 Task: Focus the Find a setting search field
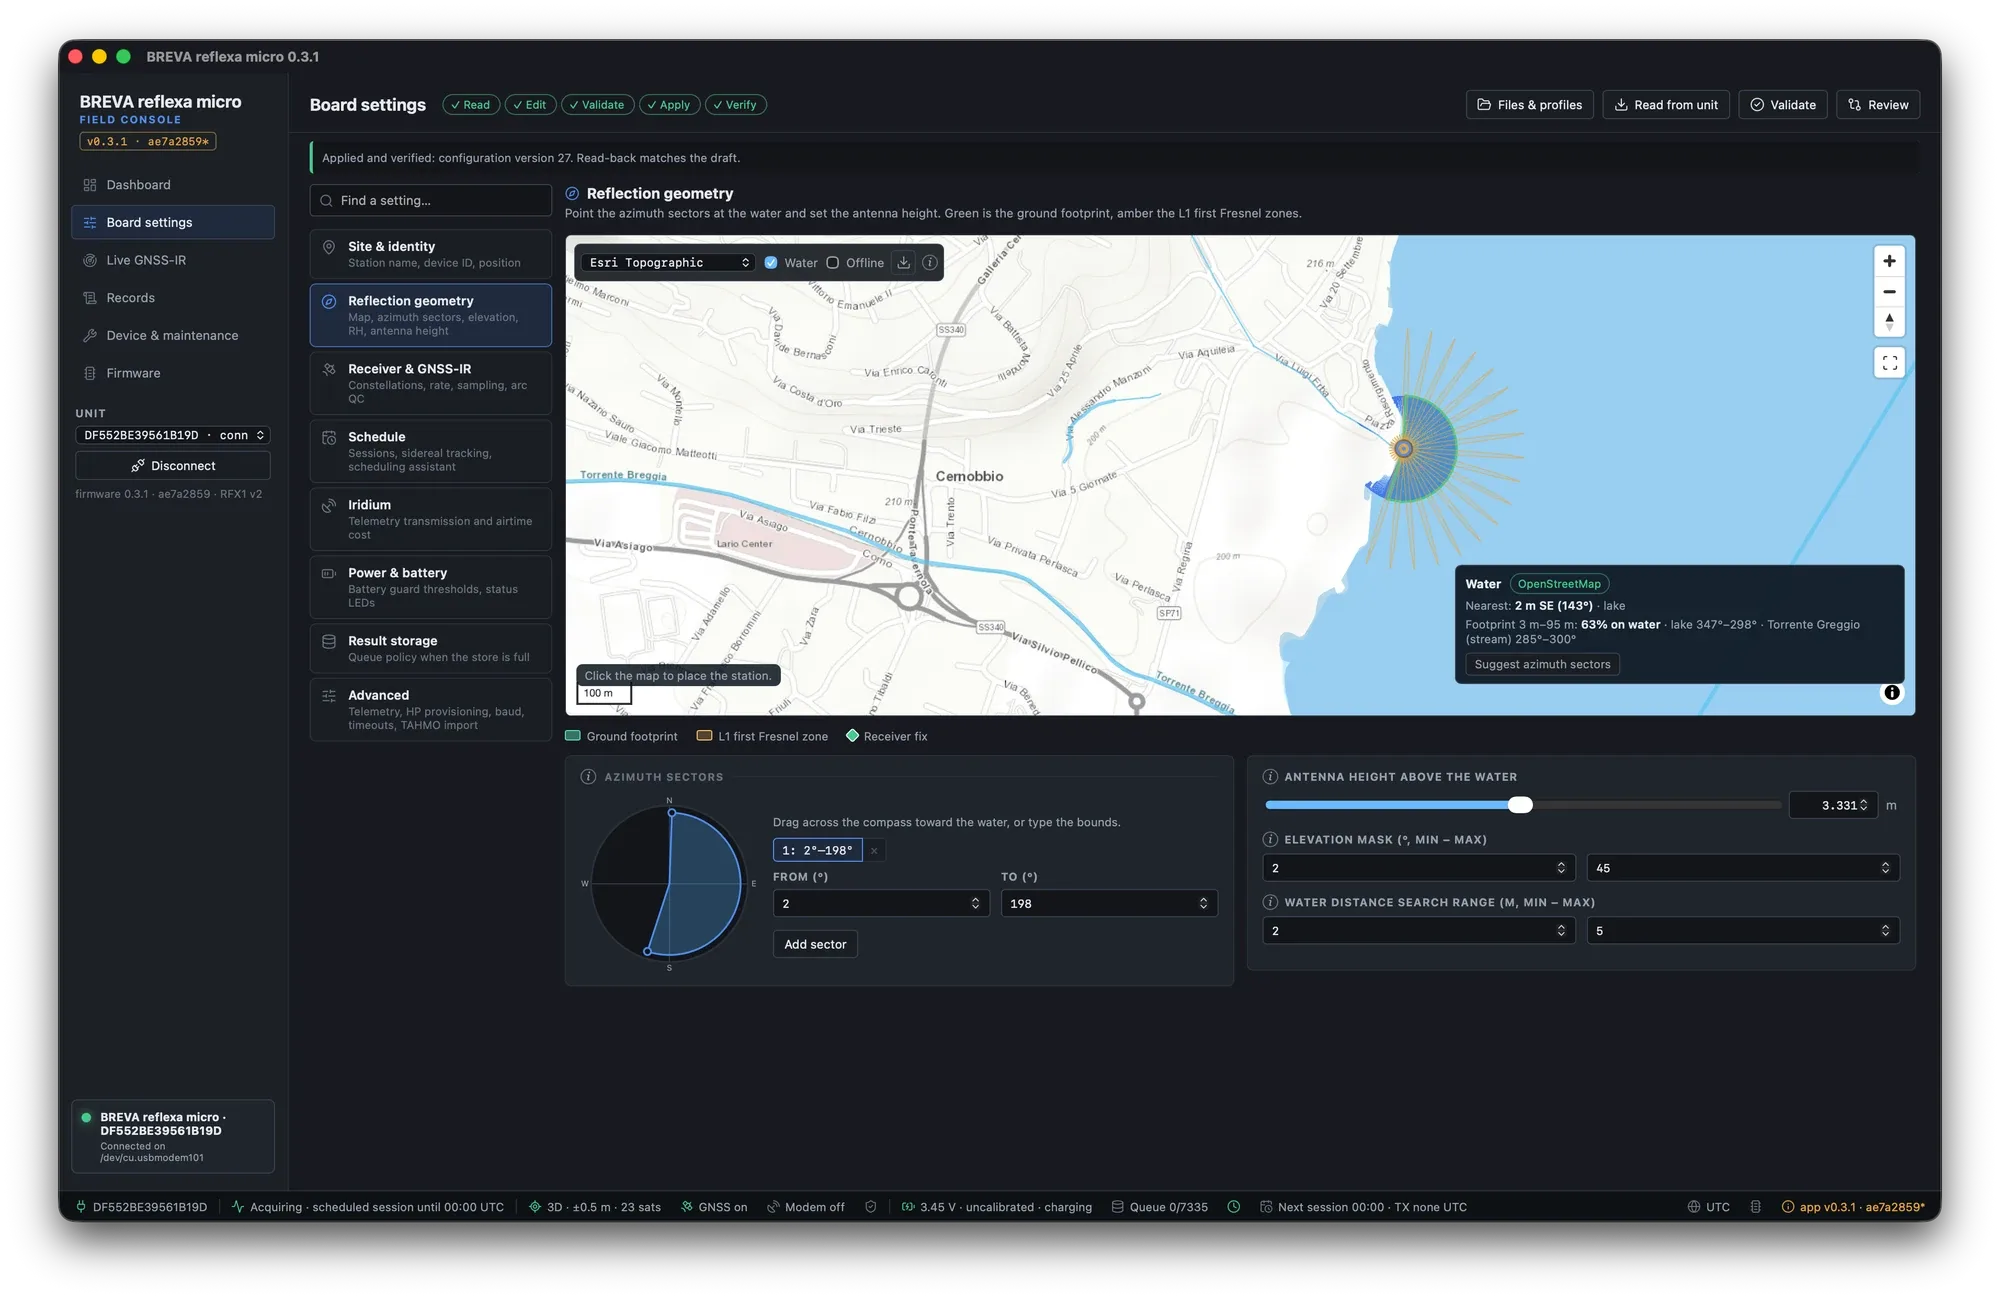[x=431, y=201]
